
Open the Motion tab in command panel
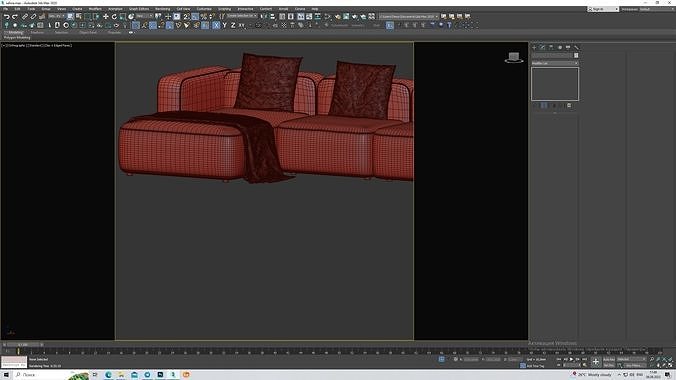560,47
